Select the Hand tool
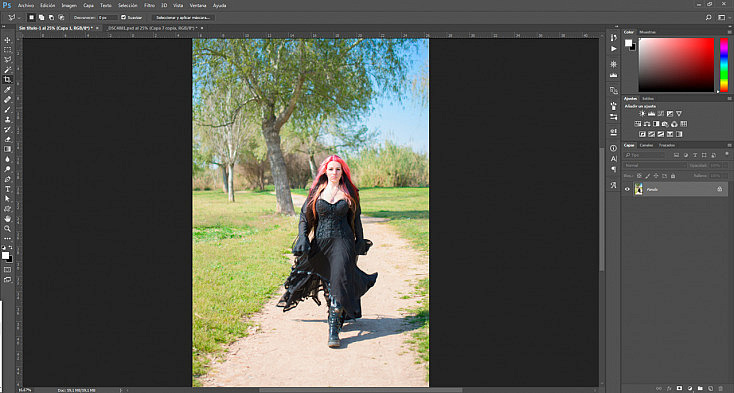 (7, 218)
